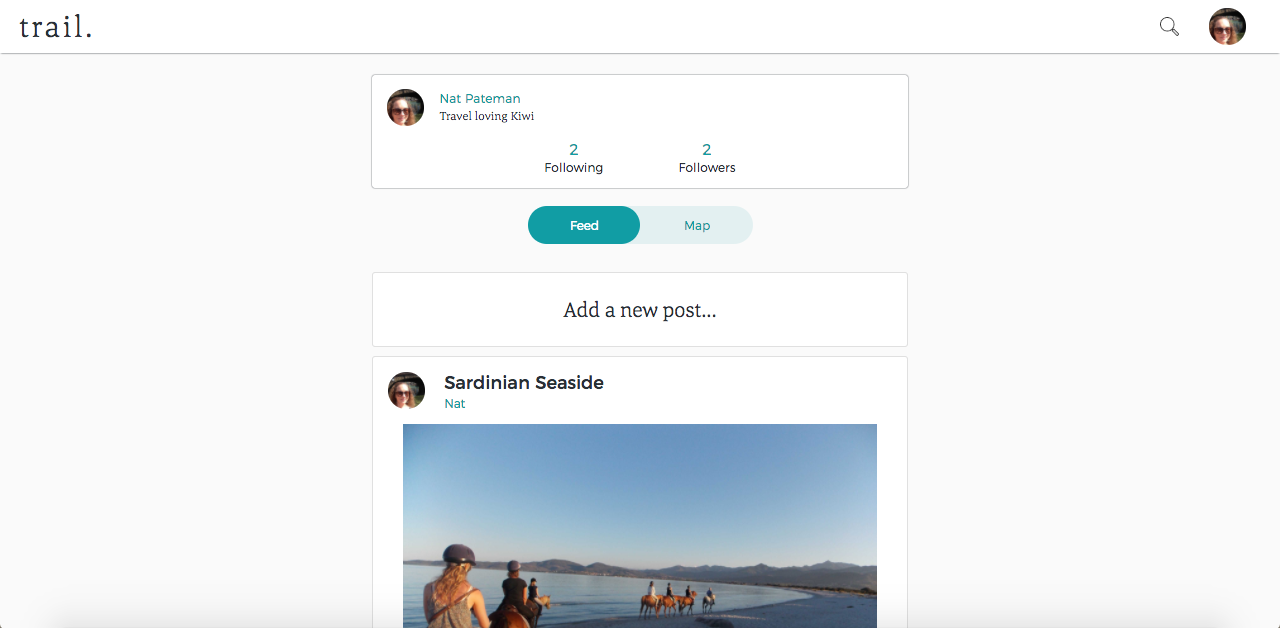Click the Nat author link under title
Viewport: 1280px width, 628px height.
pos(455,404)
